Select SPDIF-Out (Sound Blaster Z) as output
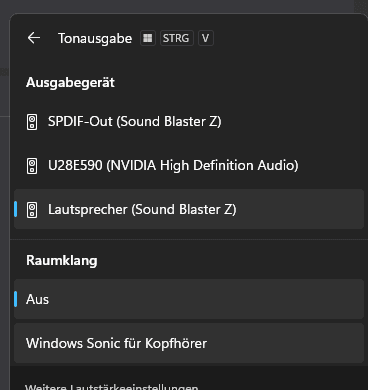The width and height of the screenshot is (368, 390). 189,121
